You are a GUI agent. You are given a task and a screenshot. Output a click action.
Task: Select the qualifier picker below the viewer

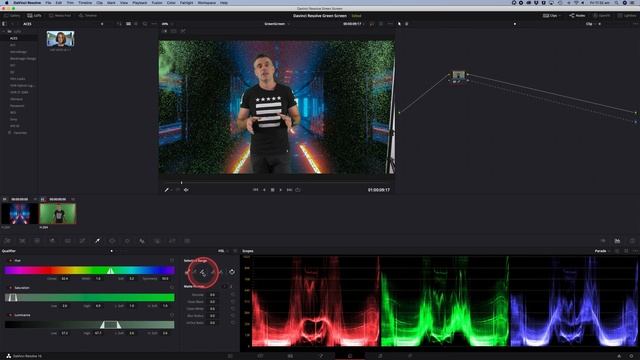[167, 190]
